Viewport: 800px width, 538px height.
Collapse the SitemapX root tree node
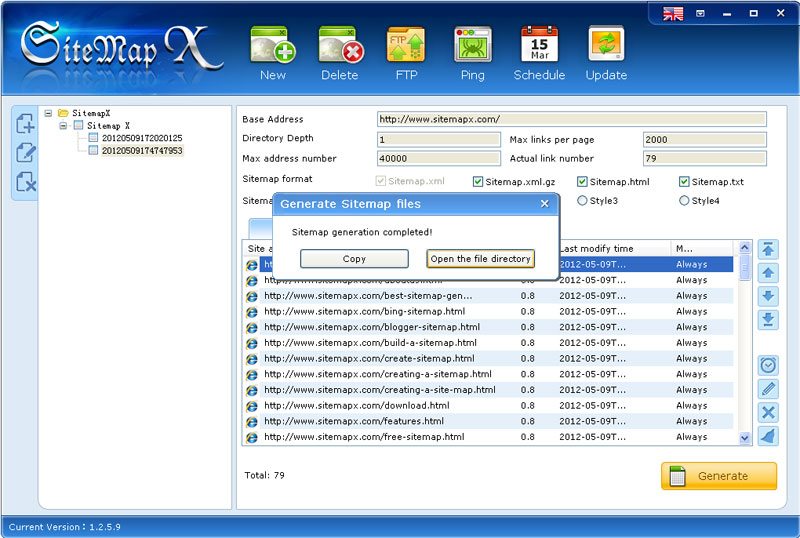click(49, 113)
